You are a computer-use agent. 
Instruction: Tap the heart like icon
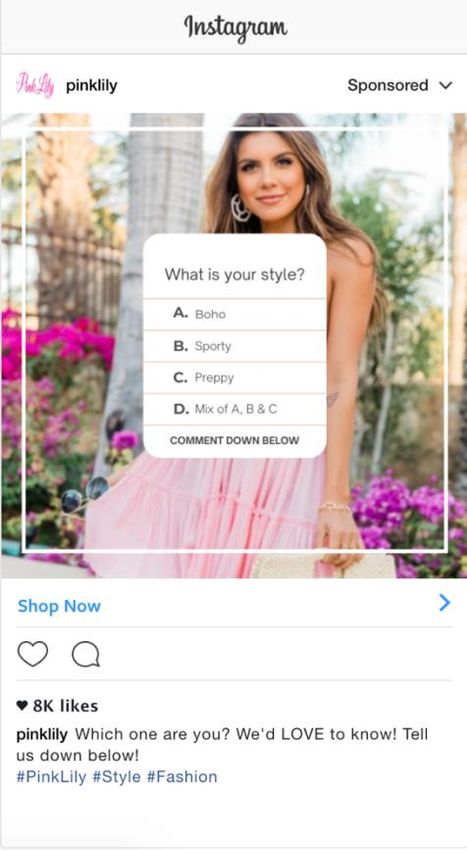tap(33, 654)
